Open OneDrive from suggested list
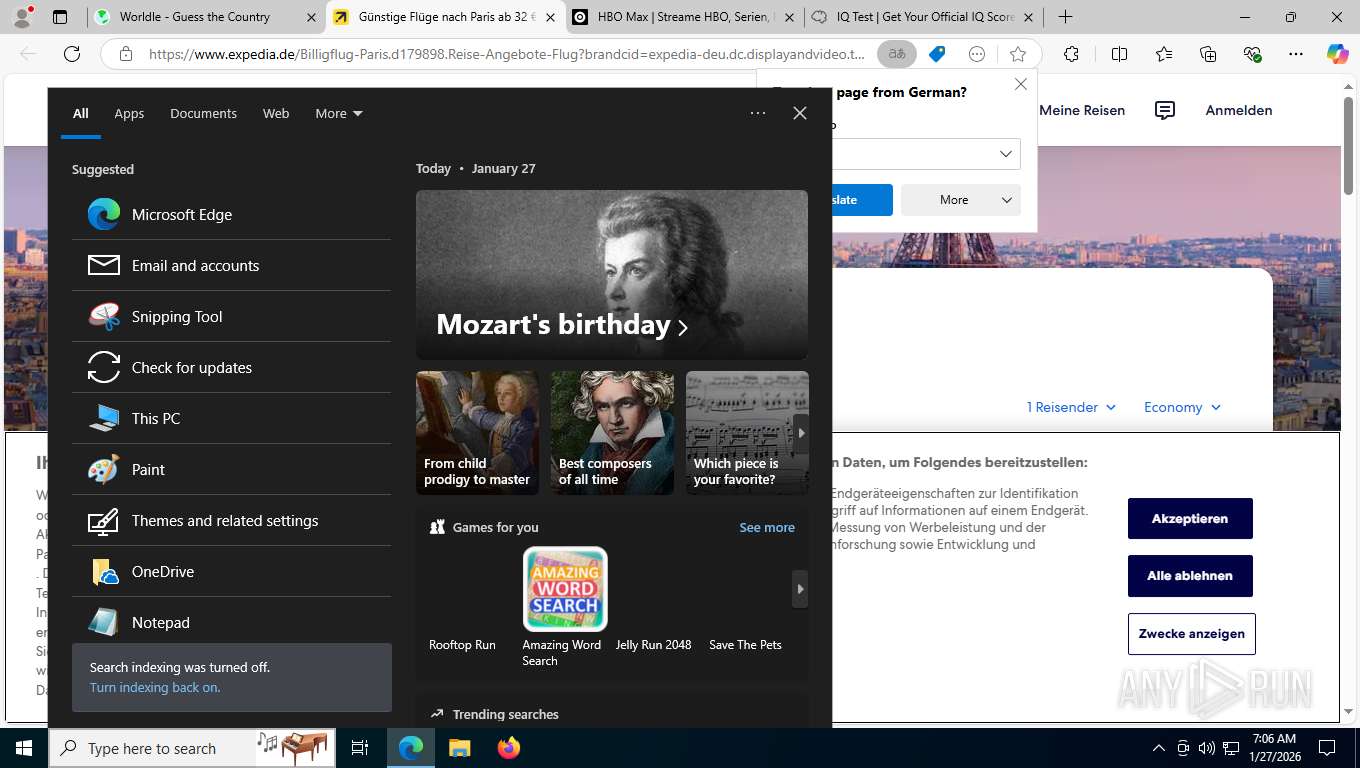 point(231,571)
